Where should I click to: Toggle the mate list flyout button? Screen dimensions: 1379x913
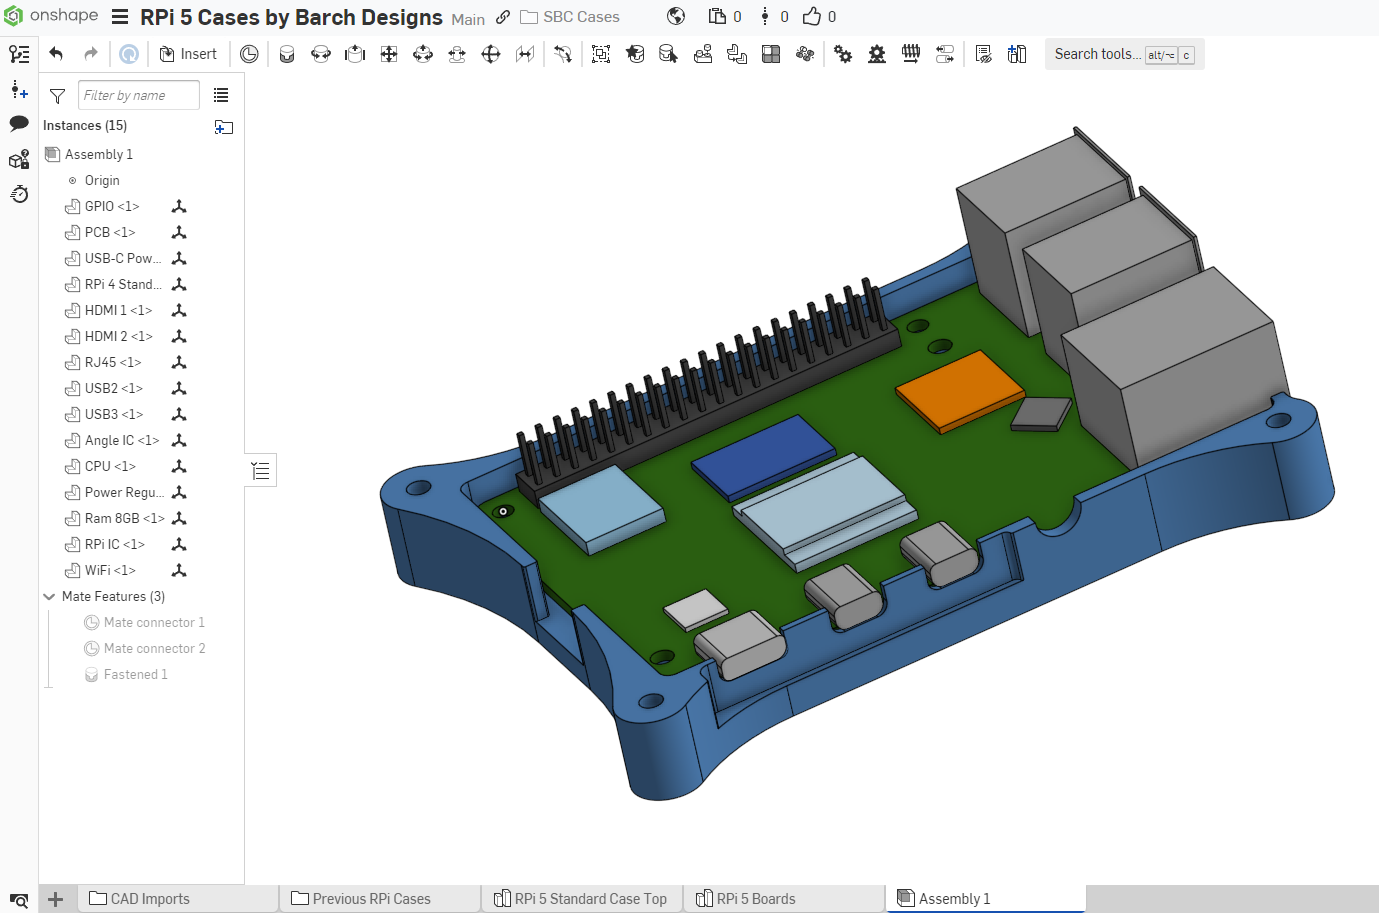point(261,470)
